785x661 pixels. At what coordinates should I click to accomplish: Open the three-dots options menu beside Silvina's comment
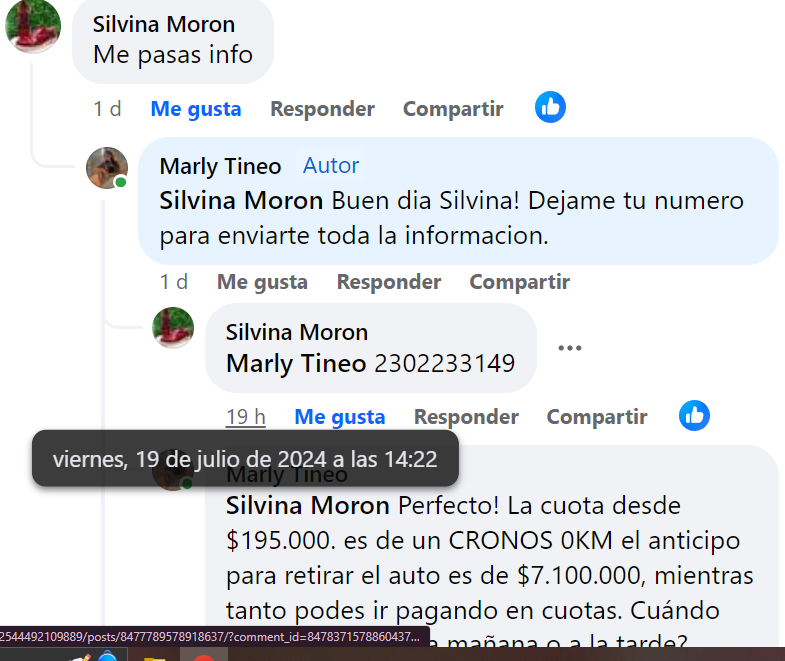point(570,348)
